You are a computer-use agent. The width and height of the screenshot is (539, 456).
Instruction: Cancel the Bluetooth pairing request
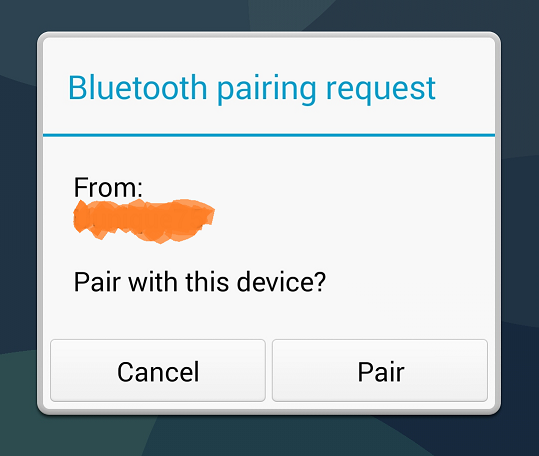[x=158, y=370]
